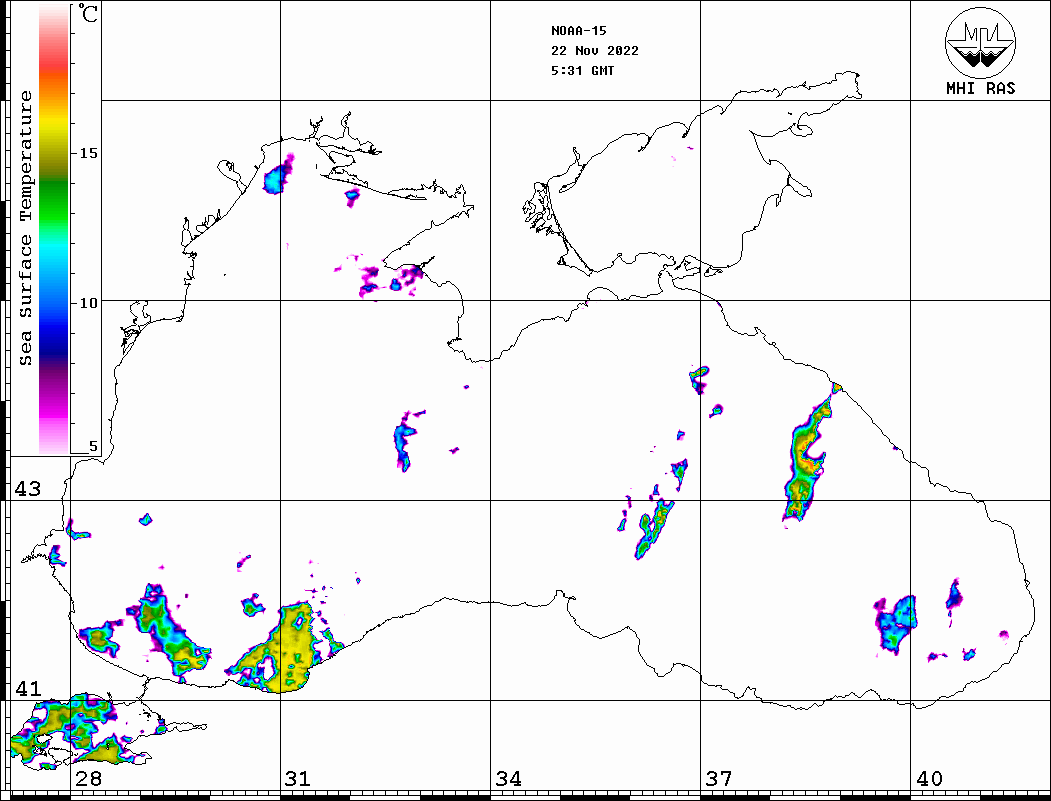The width and height of the screenshot is (1051, 801).
Task: Click the 'Sea Surface Temperature' legend title
Action: [26, 228]
